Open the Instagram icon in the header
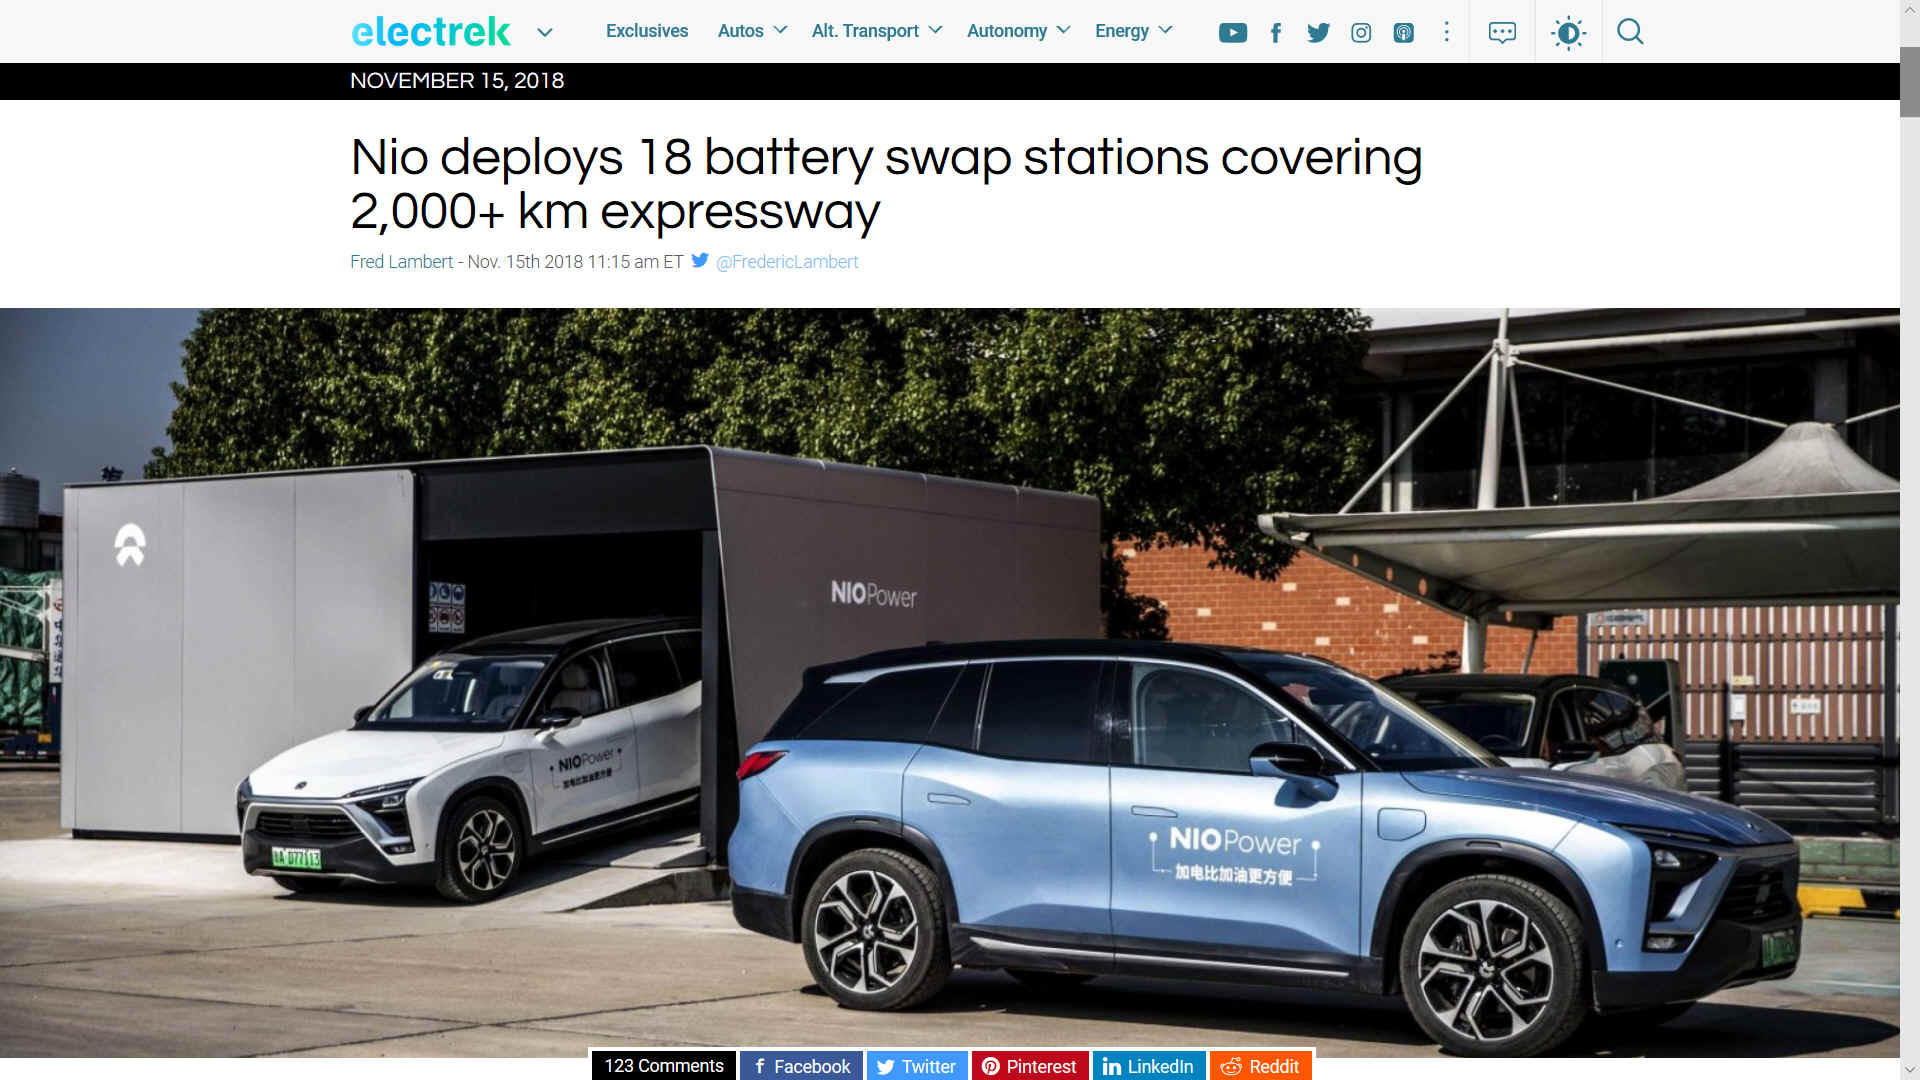This screenshot has height=1080, width=1920. point(1361,33)
